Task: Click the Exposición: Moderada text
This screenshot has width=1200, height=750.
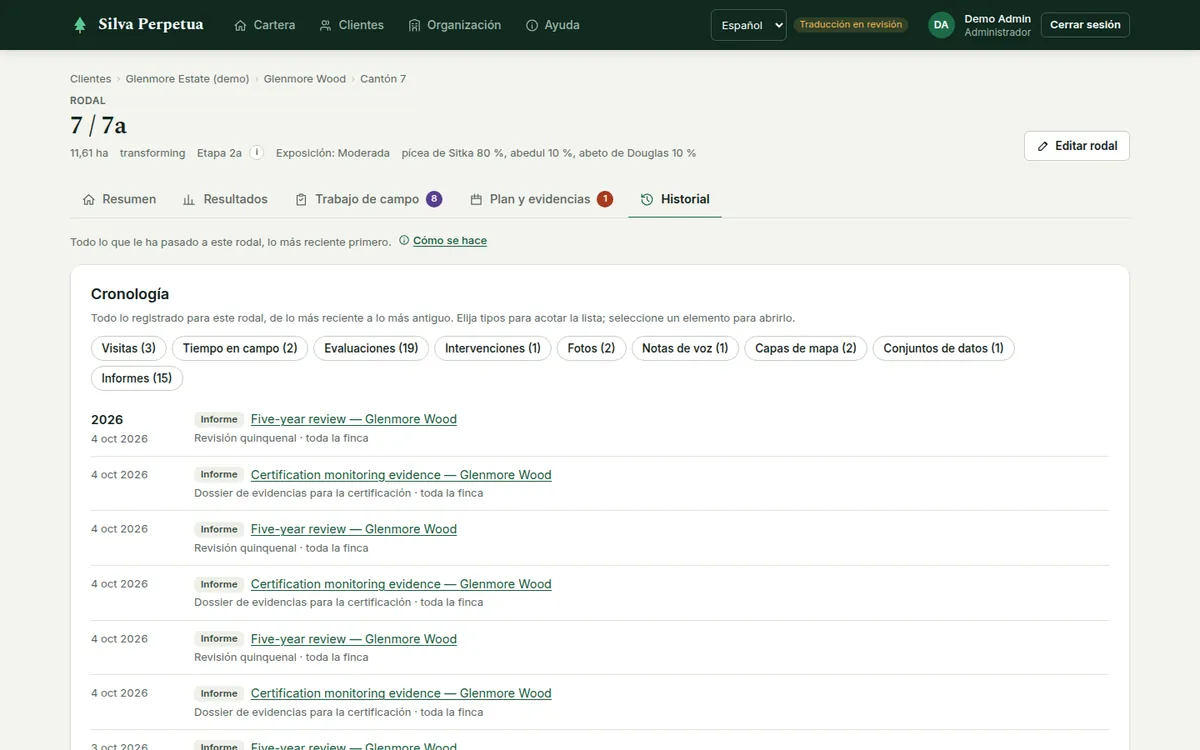Action: tap(333, 153)
